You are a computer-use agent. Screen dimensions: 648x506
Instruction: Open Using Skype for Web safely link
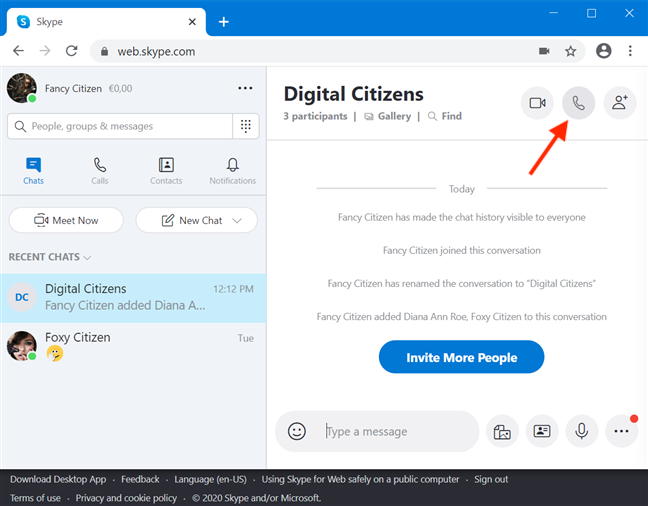coord(360,479)
